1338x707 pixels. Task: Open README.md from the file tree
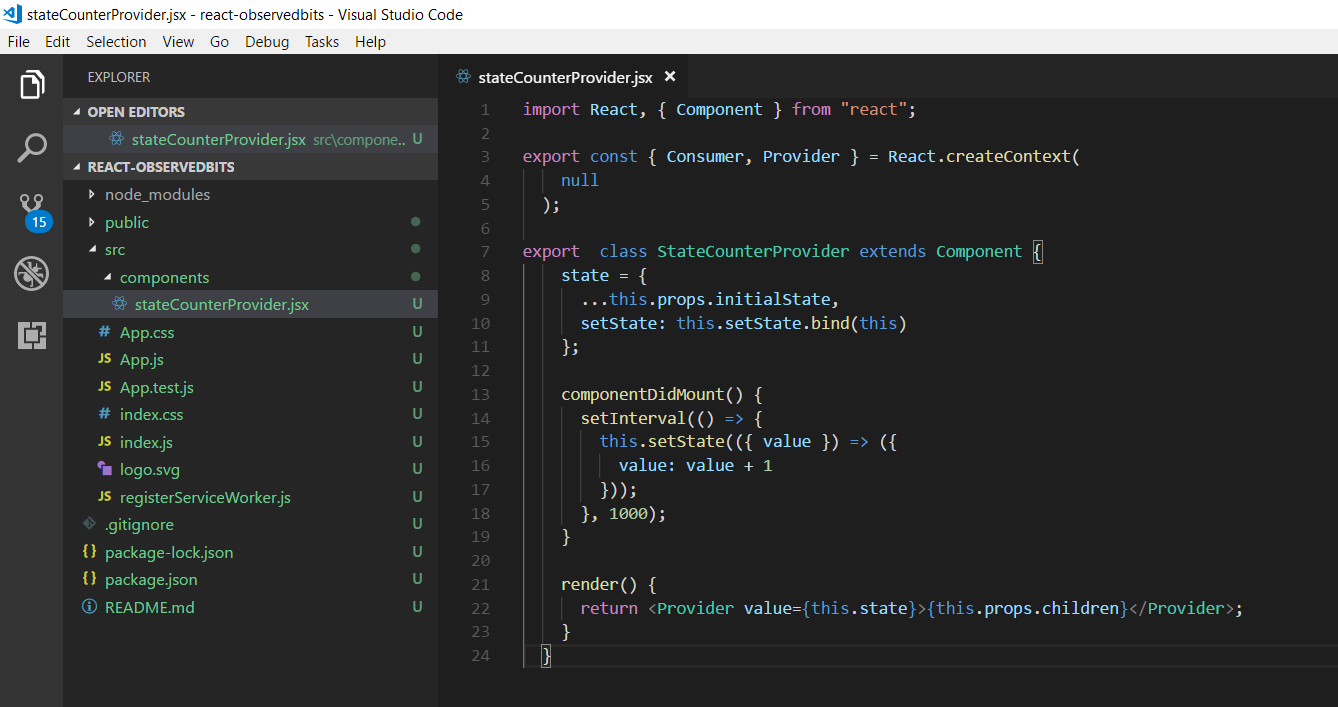150,607
